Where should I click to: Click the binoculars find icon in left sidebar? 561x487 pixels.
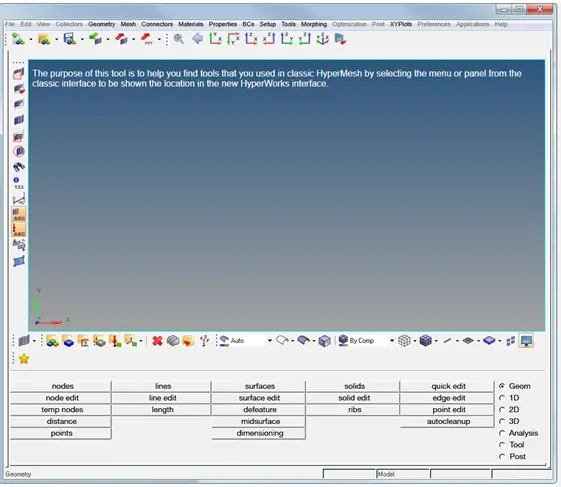(19, 167)
